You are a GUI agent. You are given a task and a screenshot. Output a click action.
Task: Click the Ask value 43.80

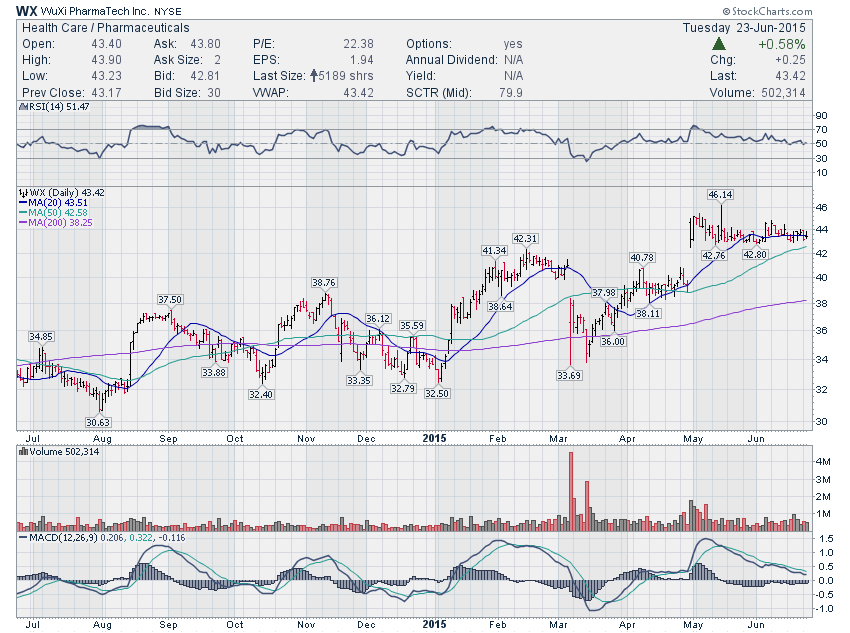(205, 44)
